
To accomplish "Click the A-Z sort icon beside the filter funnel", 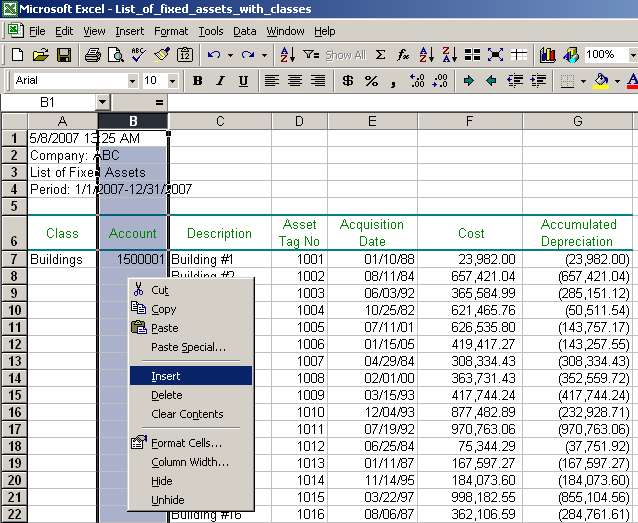I will point(288,55).
